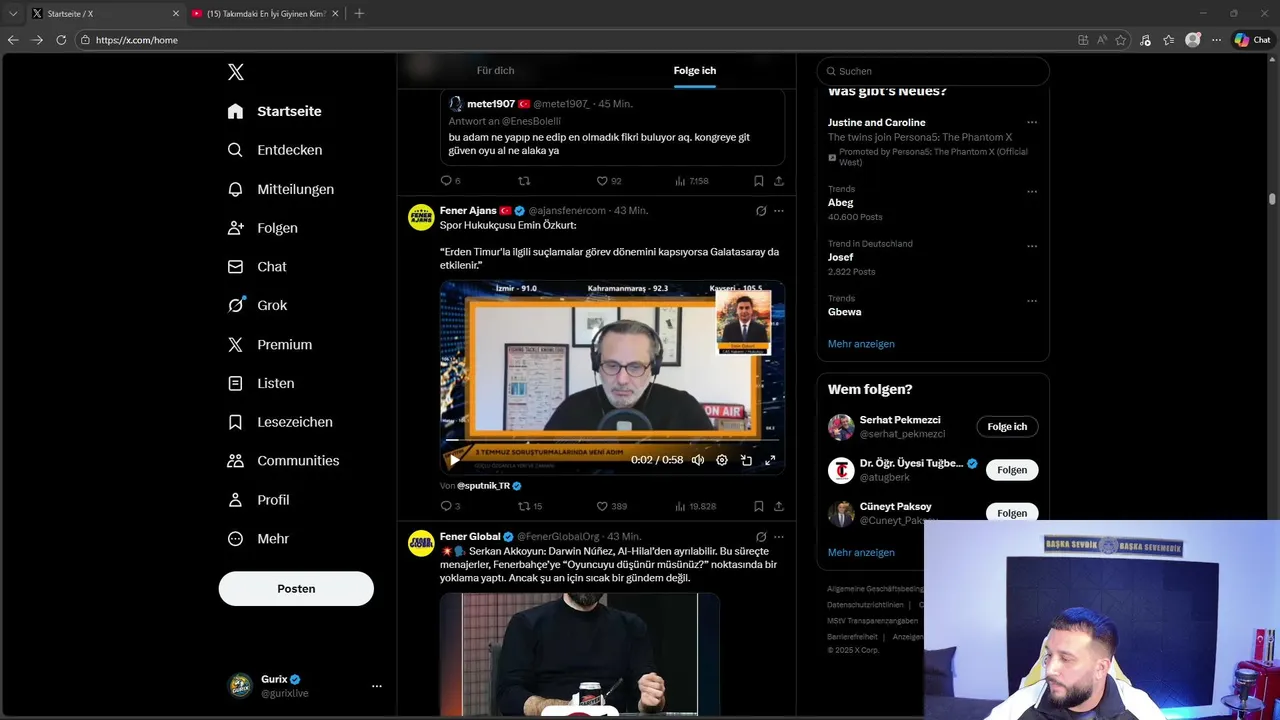This screenshot has height=720, width=1280.
Task: Reload the page
Action: pos(61,40)
